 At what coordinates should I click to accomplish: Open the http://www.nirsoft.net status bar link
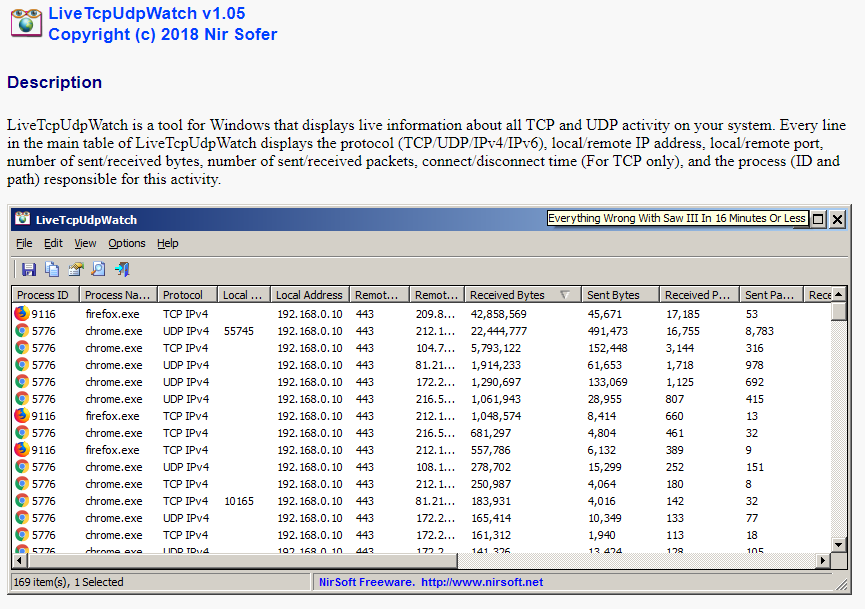coord(482,582)
